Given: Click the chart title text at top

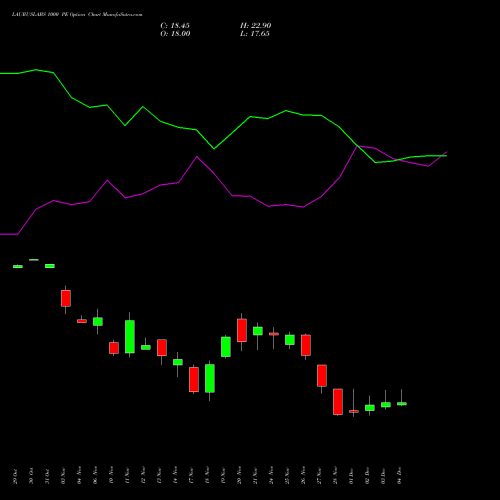Looking at the screenshot, I should pos(77,15).
